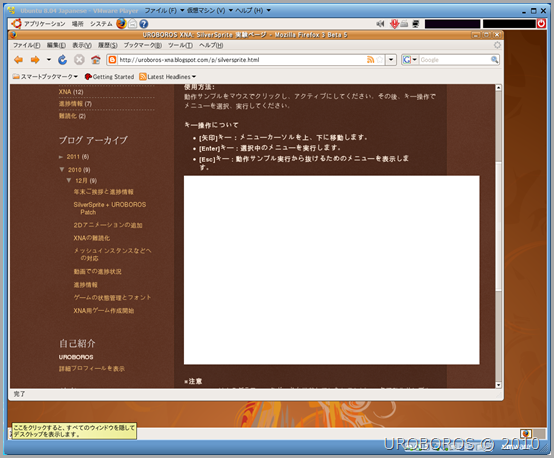The height and width of the screenshot is (458, 554).
Task: Reload the current page
Action: pos(63,60)
